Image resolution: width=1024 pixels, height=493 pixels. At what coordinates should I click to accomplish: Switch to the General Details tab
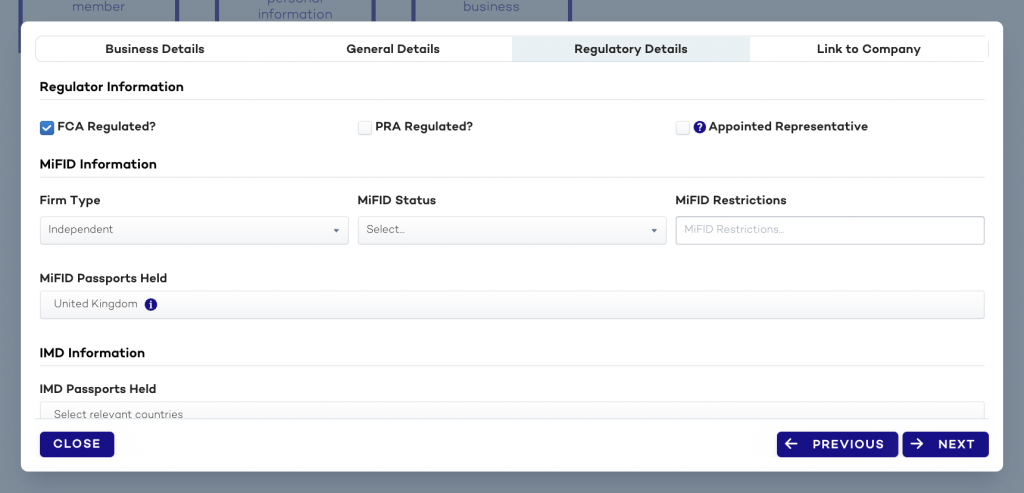click(392, 49)
